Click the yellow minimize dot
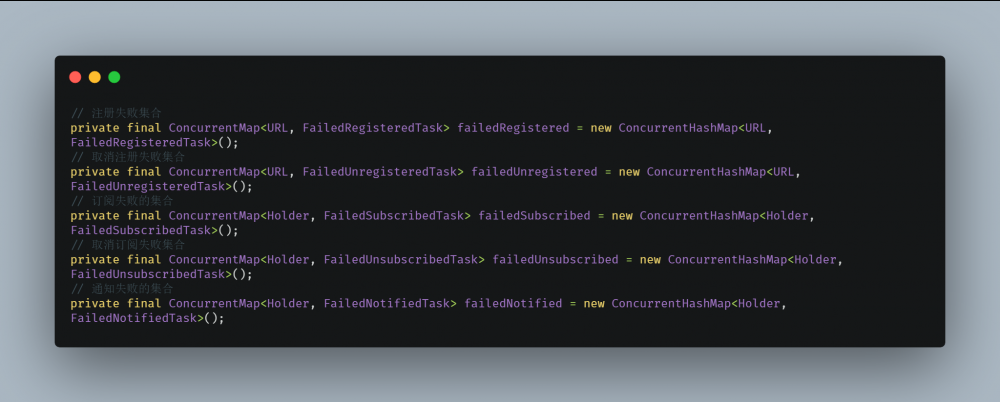 pyautogui.click(x=95, y=77)
